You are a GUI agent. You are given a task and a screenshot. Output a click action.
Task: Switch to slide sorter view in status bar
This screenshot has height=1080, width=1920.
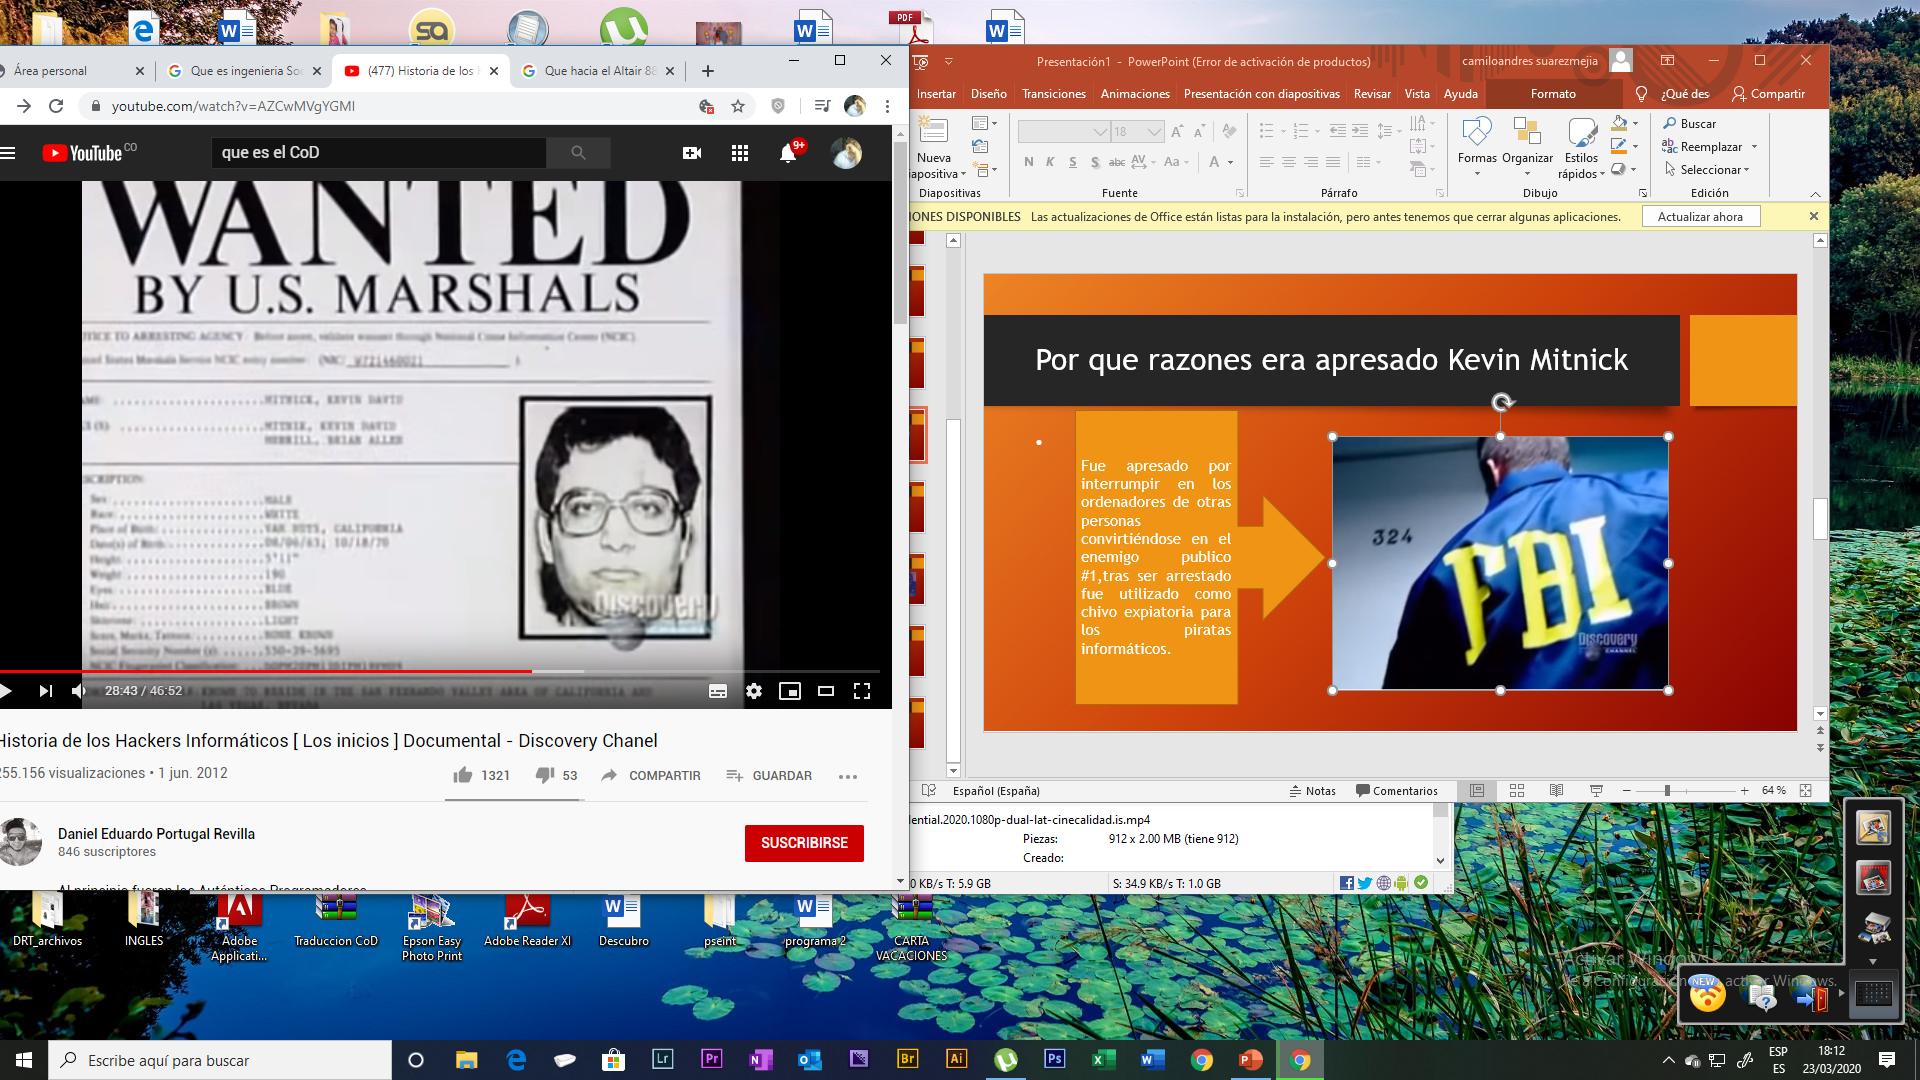coord(1517,790)
